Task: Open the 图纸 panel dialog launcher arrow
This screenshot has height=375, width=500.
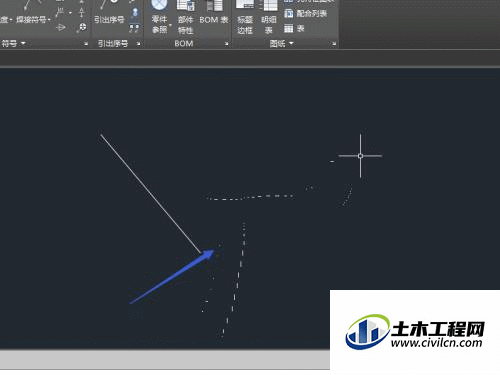Action: click(334, 44)
